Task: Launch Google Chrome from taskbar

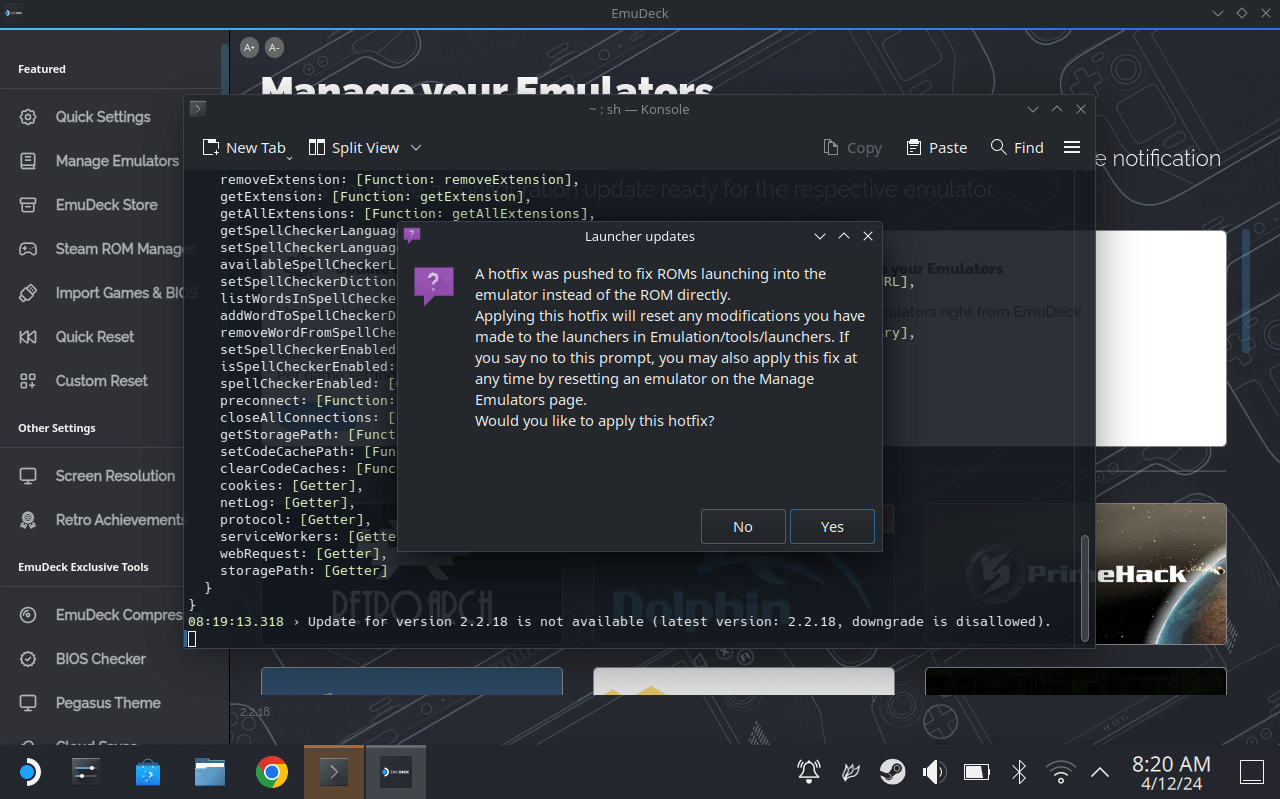Action: (x=272, y=772)
